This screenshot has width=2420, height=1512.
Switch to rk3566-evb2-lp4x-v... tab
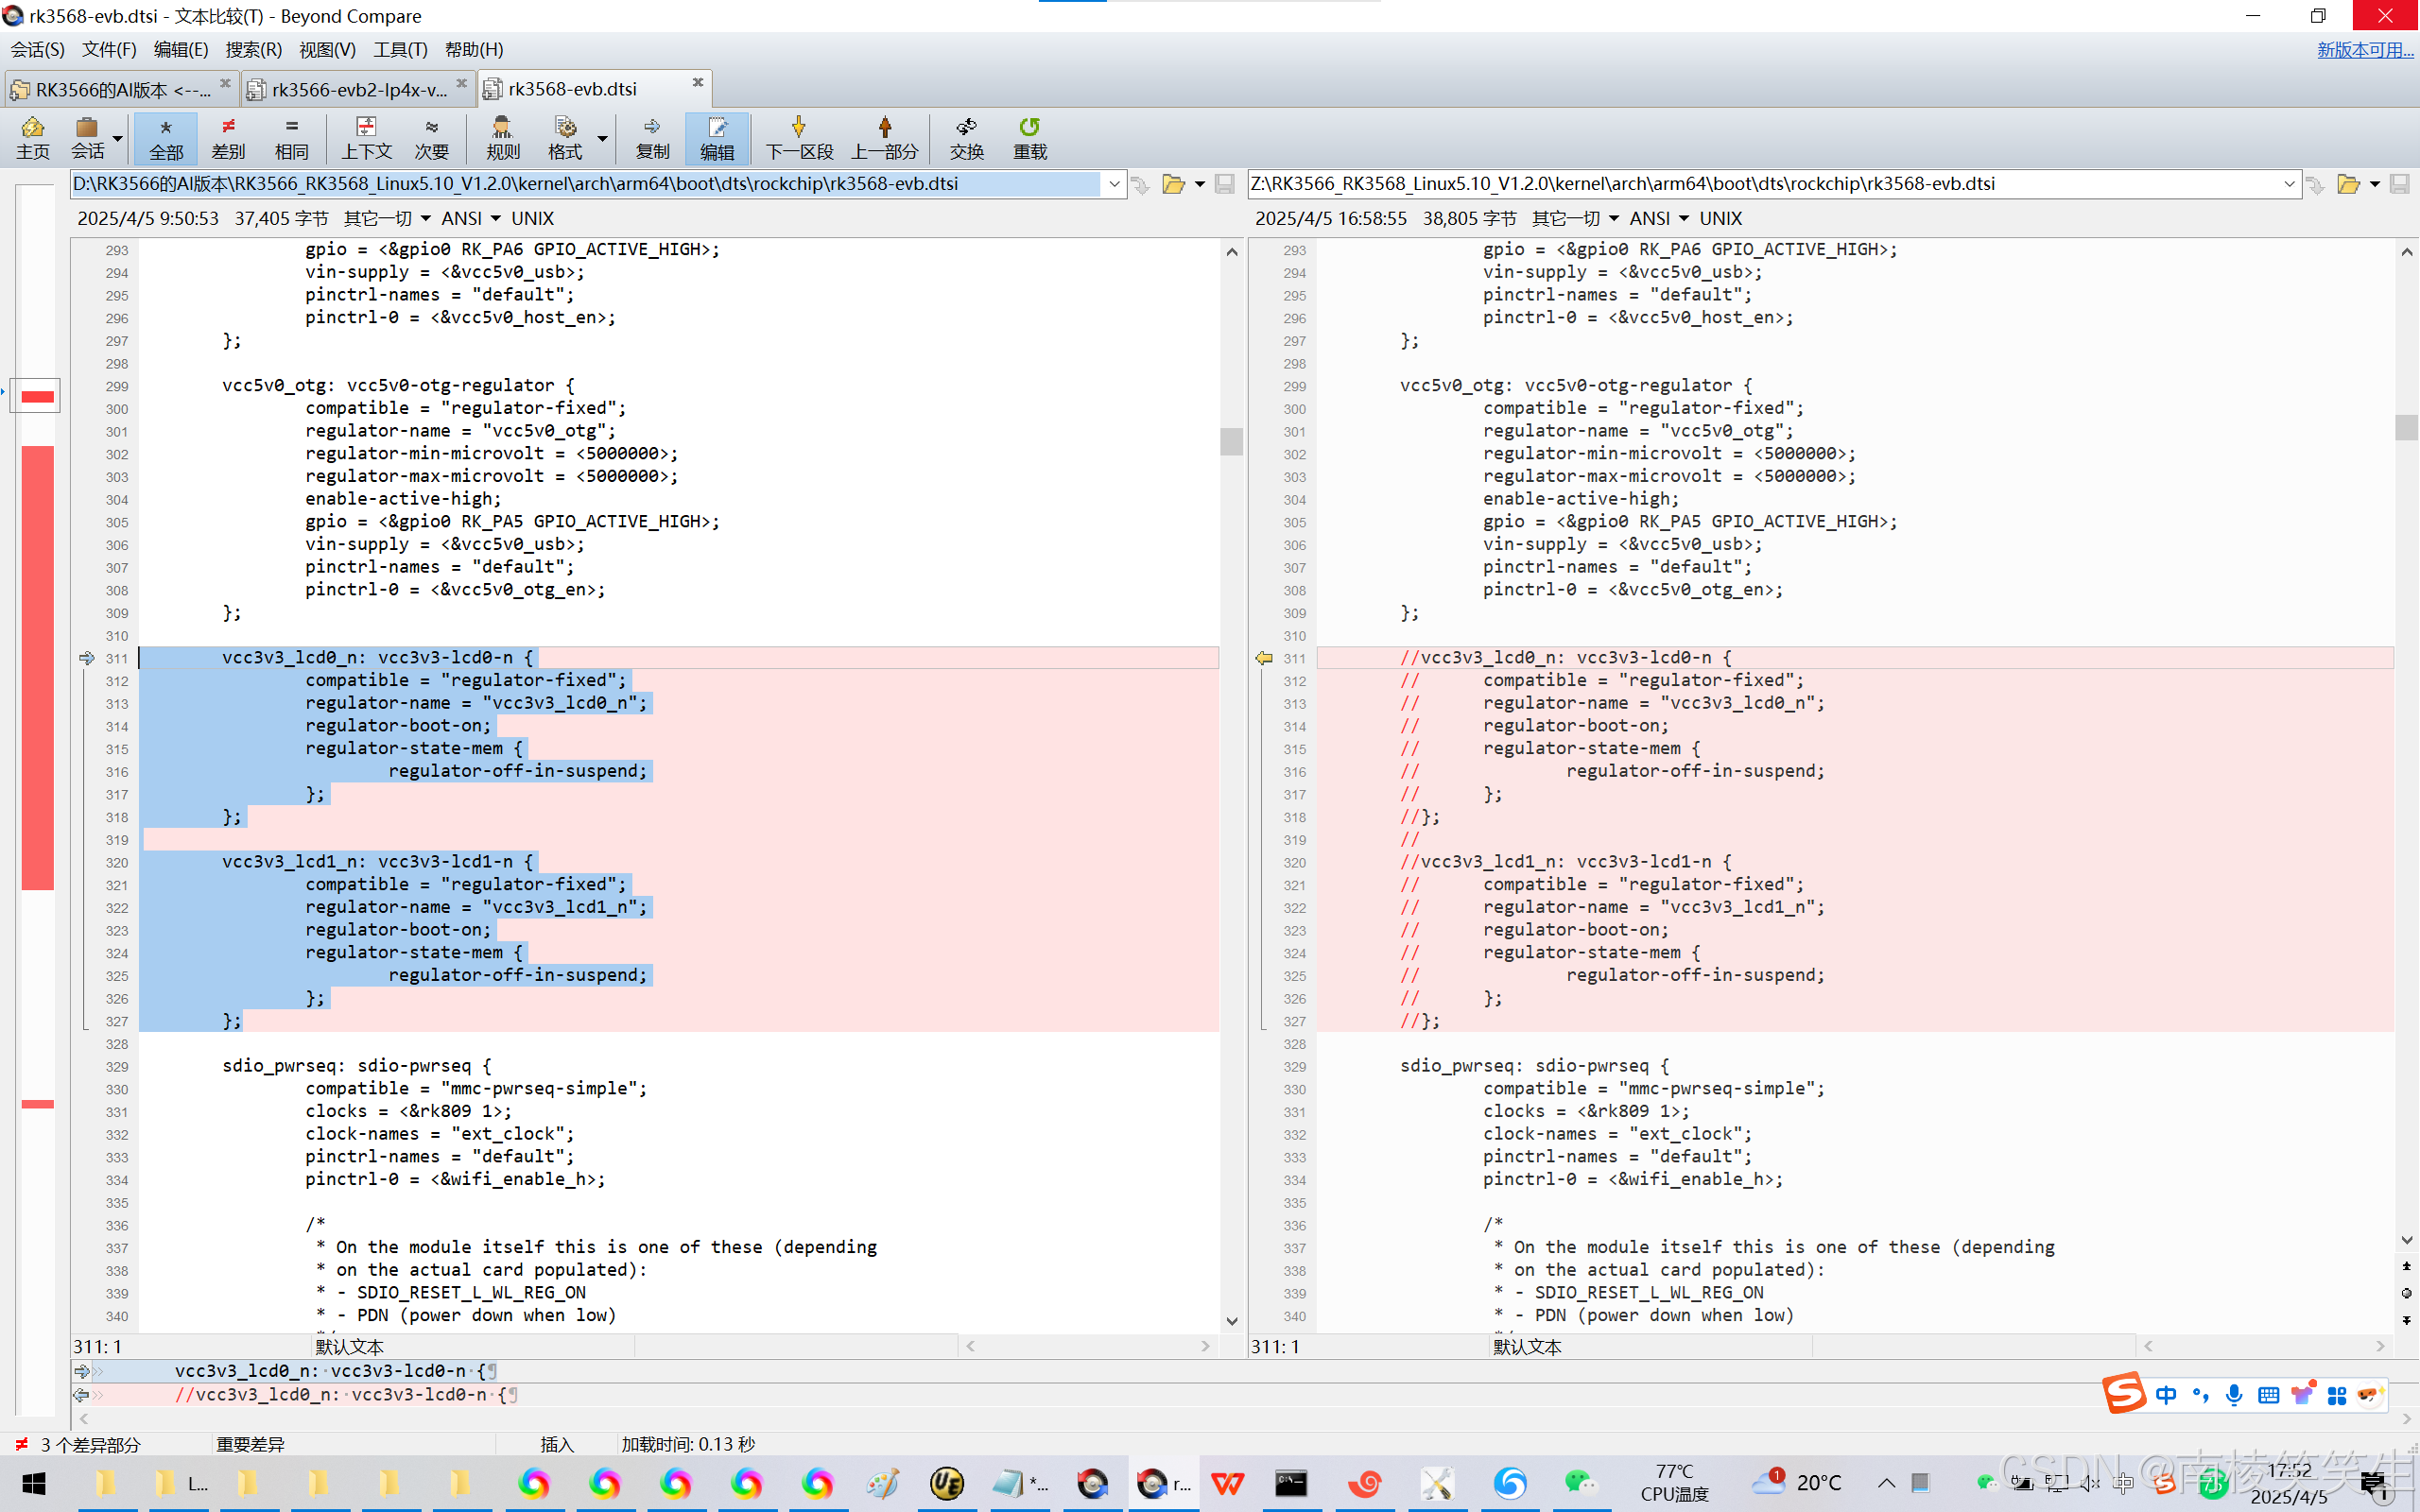pyautogui.click(x=357, y=89)
